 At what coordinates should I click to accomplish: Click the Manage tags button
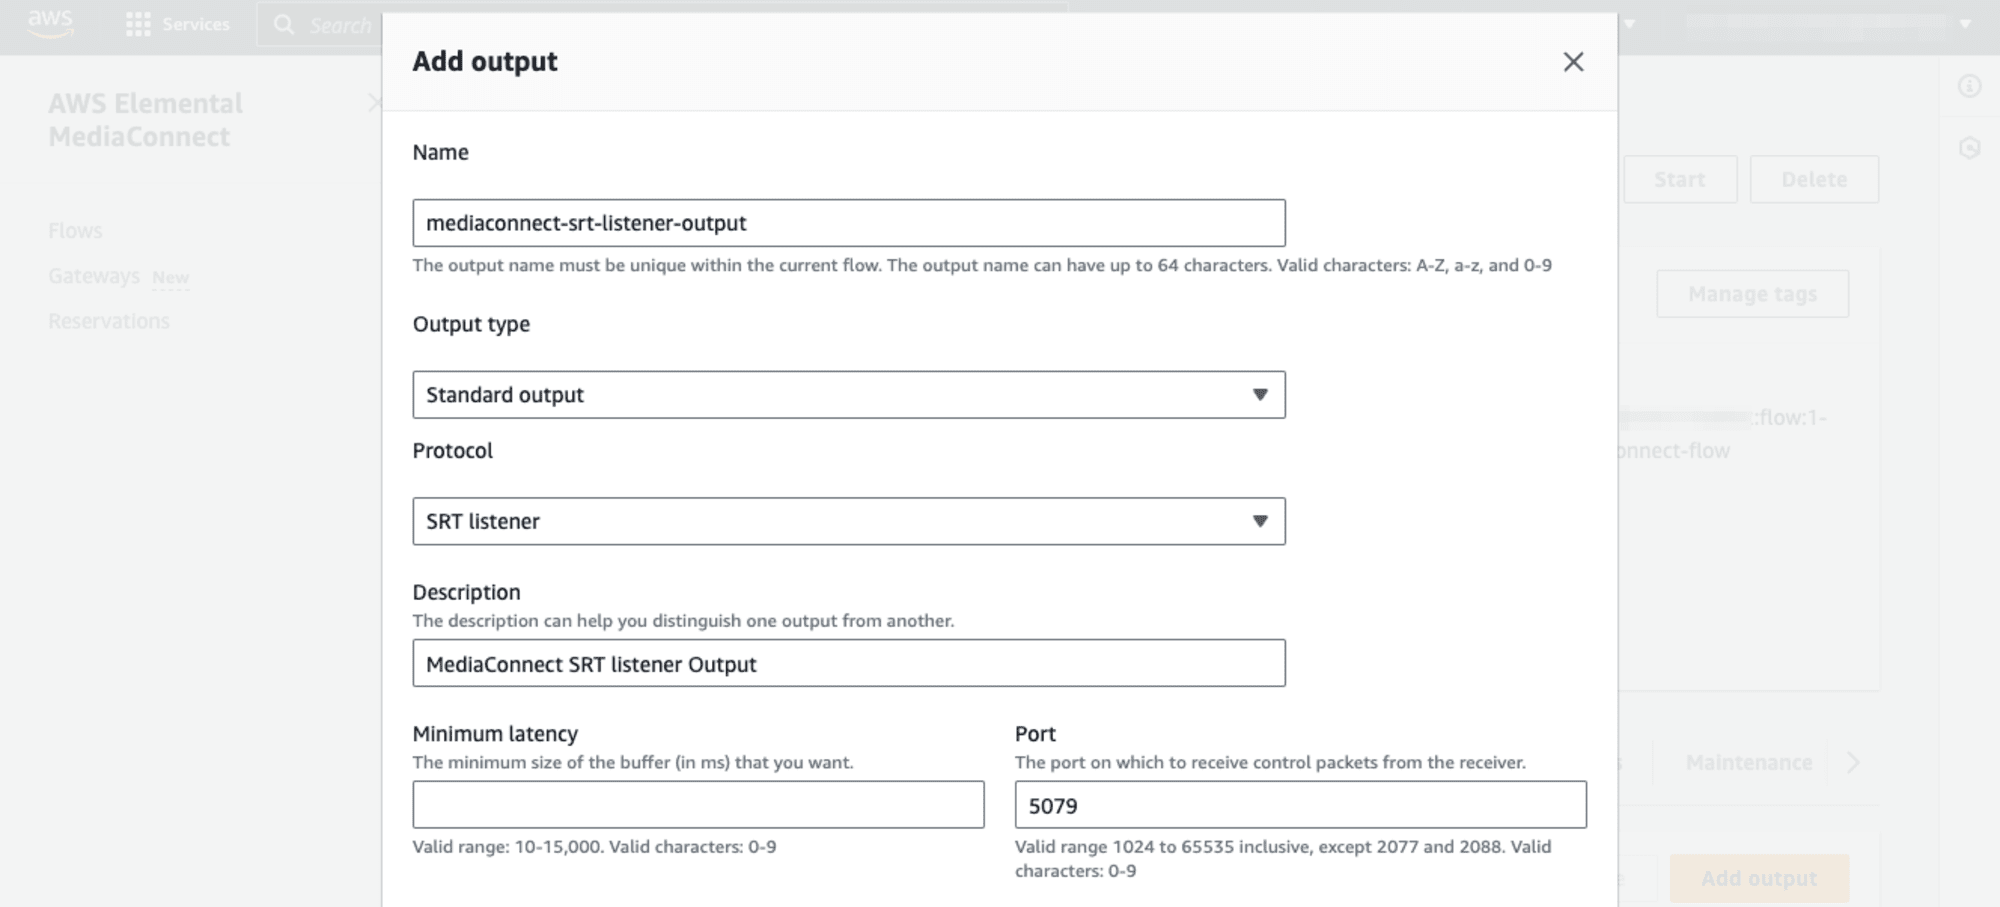tap(1752, 294)
